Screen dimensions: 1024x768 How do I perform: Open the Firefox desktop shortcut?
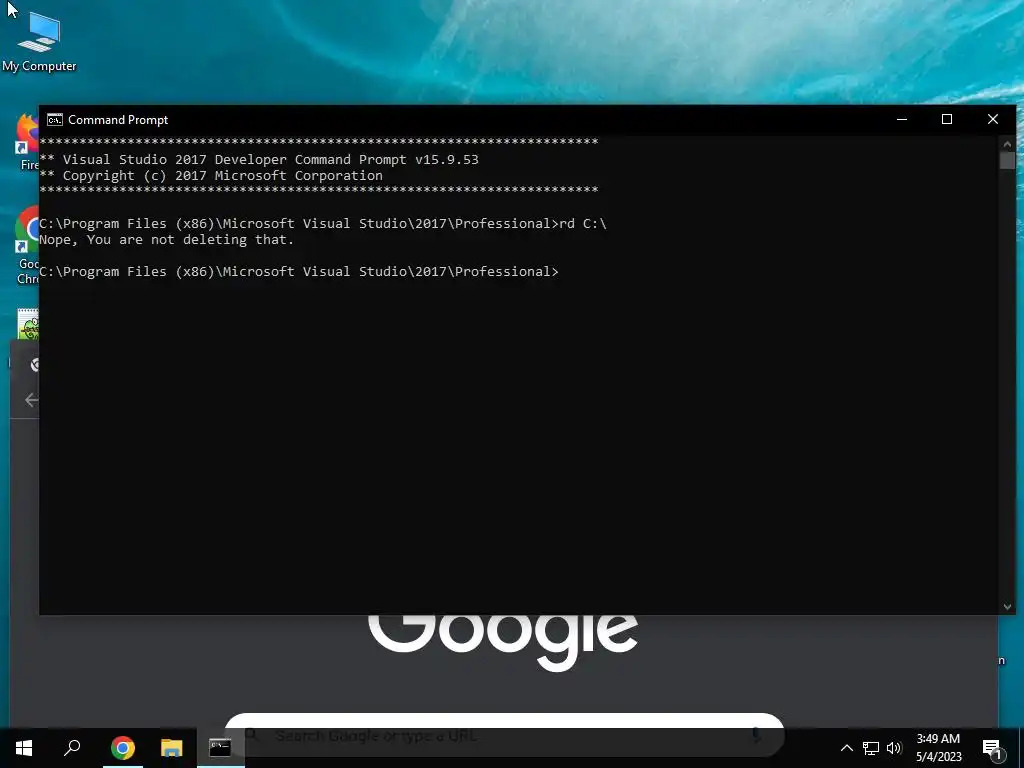(27, 142)
